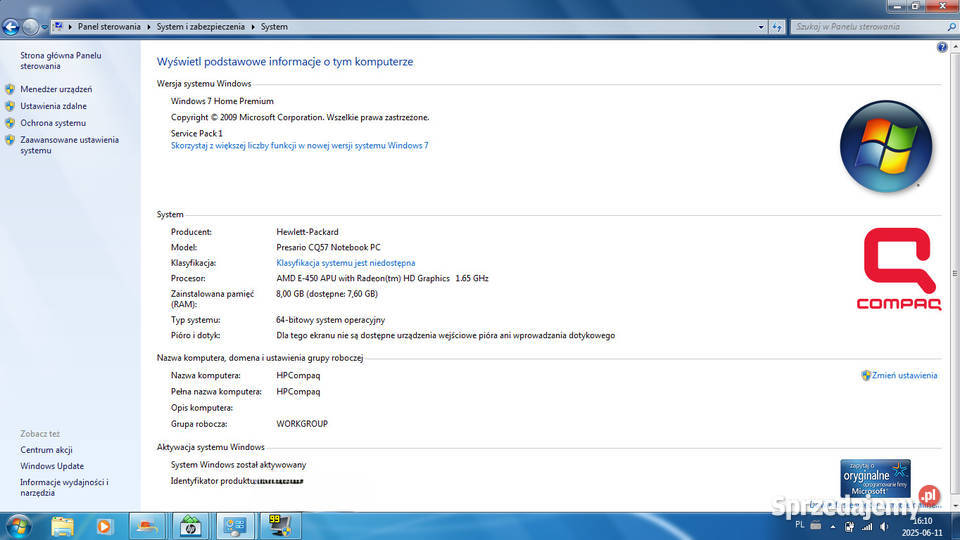Image resolution: width=960 pixels, height=540 pixels.
Task: Click the 8,00 GB RAM value
Action: (327, 294)
